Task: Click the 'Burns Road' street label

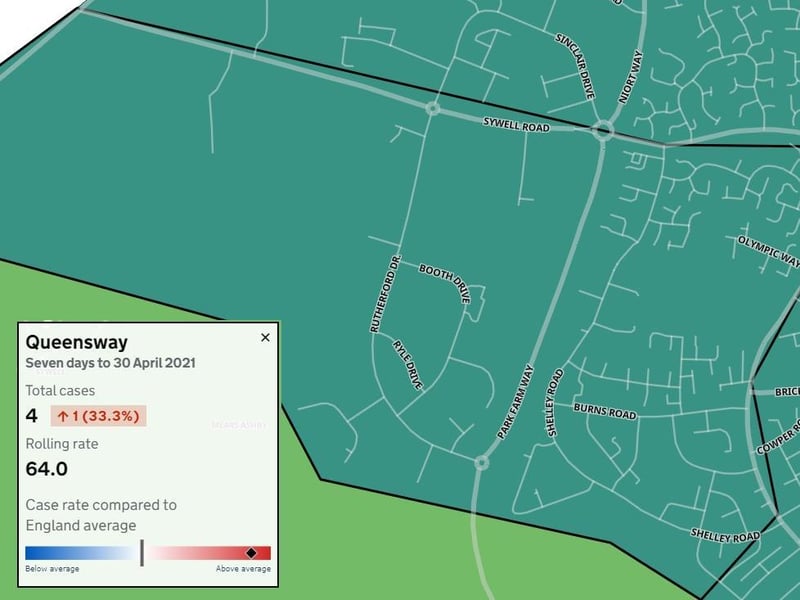Action: pos(605,411)
